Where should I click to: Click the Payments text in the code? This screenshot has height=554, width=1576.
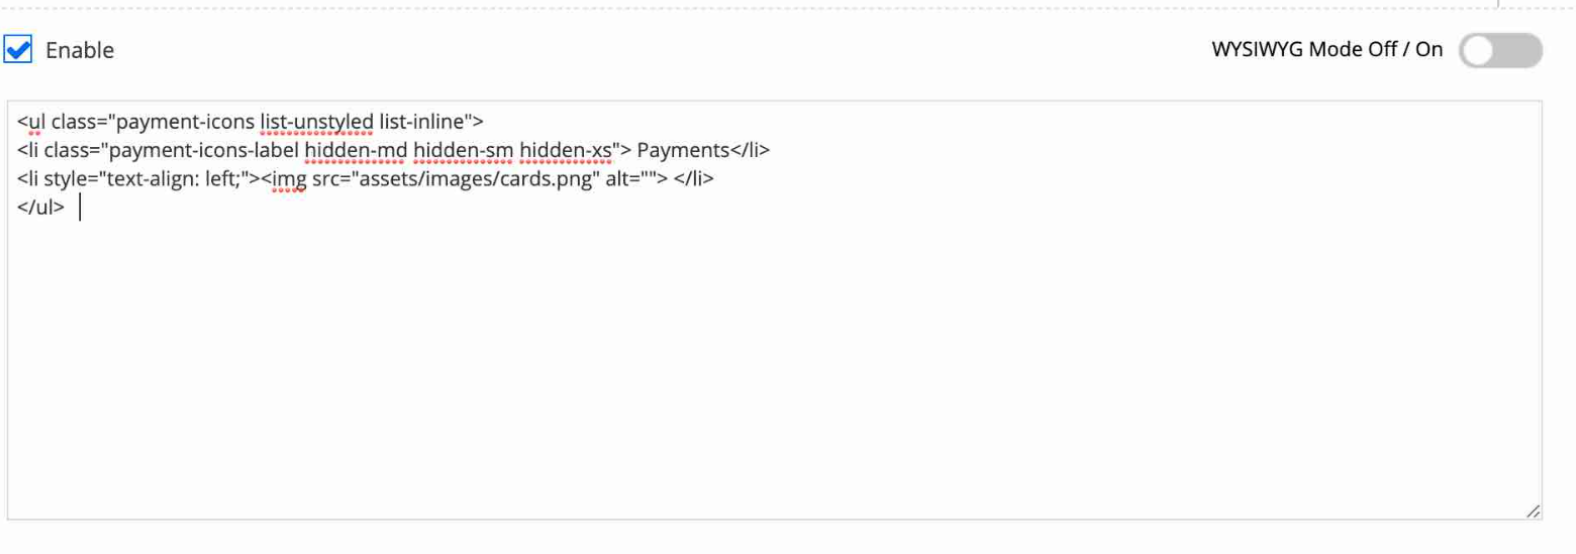683,150
